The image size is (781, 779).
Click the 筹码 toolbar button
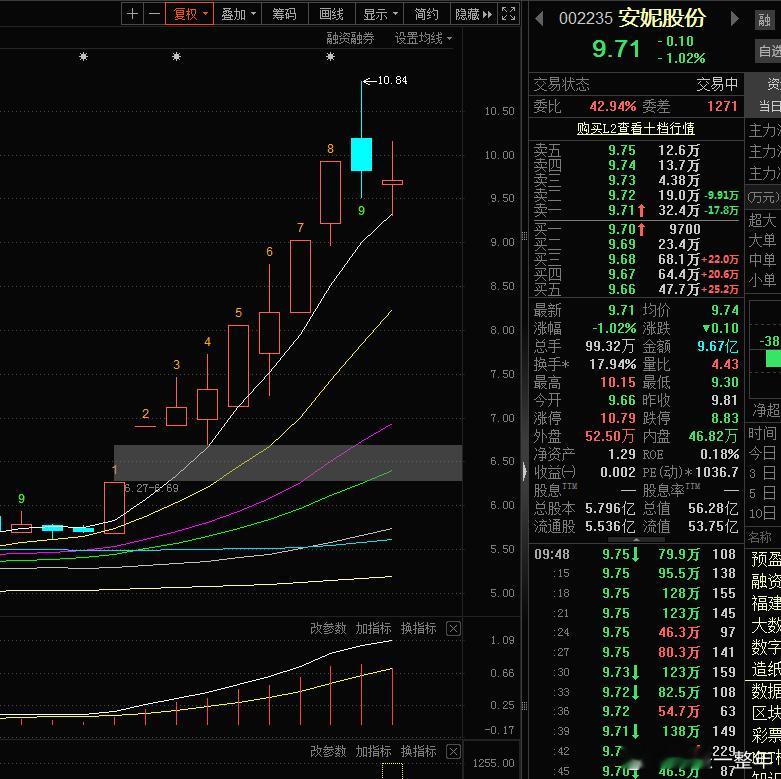[x=284, y=14]
